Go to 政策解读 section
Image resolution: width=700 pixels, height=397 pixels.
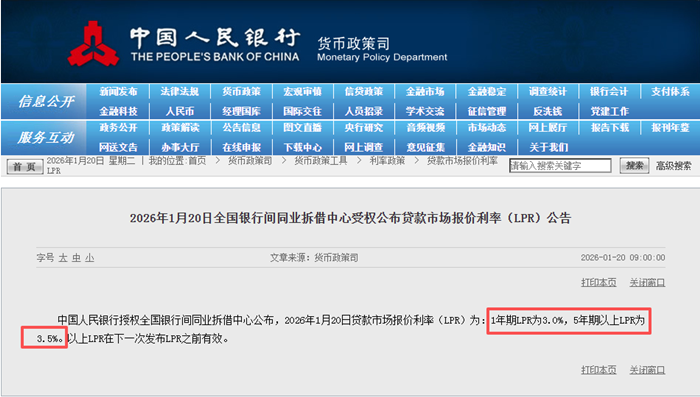179,128
